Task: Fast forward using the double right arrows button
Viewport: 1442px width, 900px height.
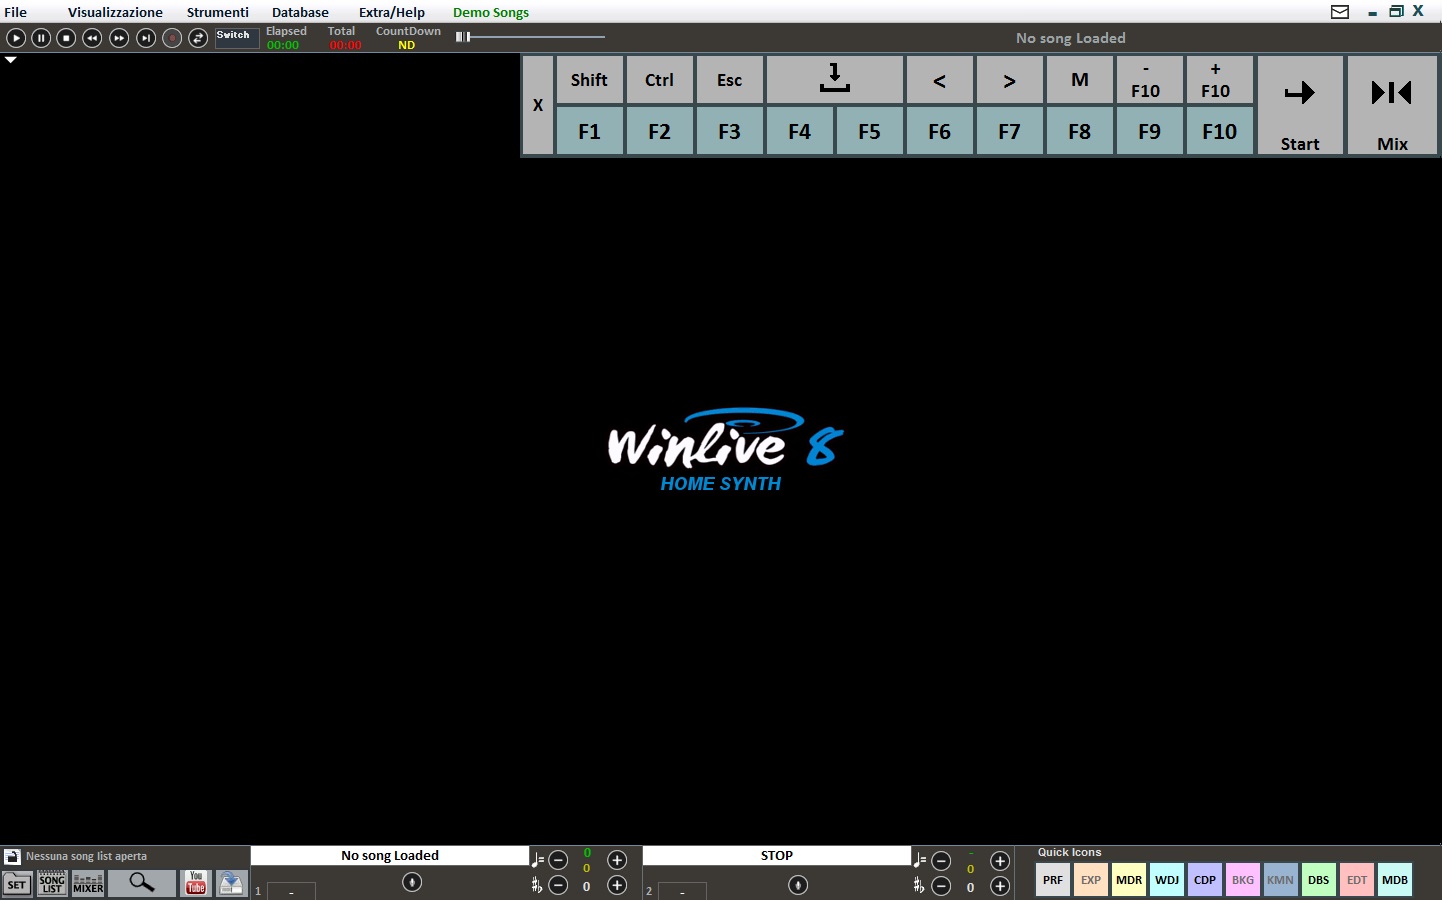Action: (x=119, y=38)
